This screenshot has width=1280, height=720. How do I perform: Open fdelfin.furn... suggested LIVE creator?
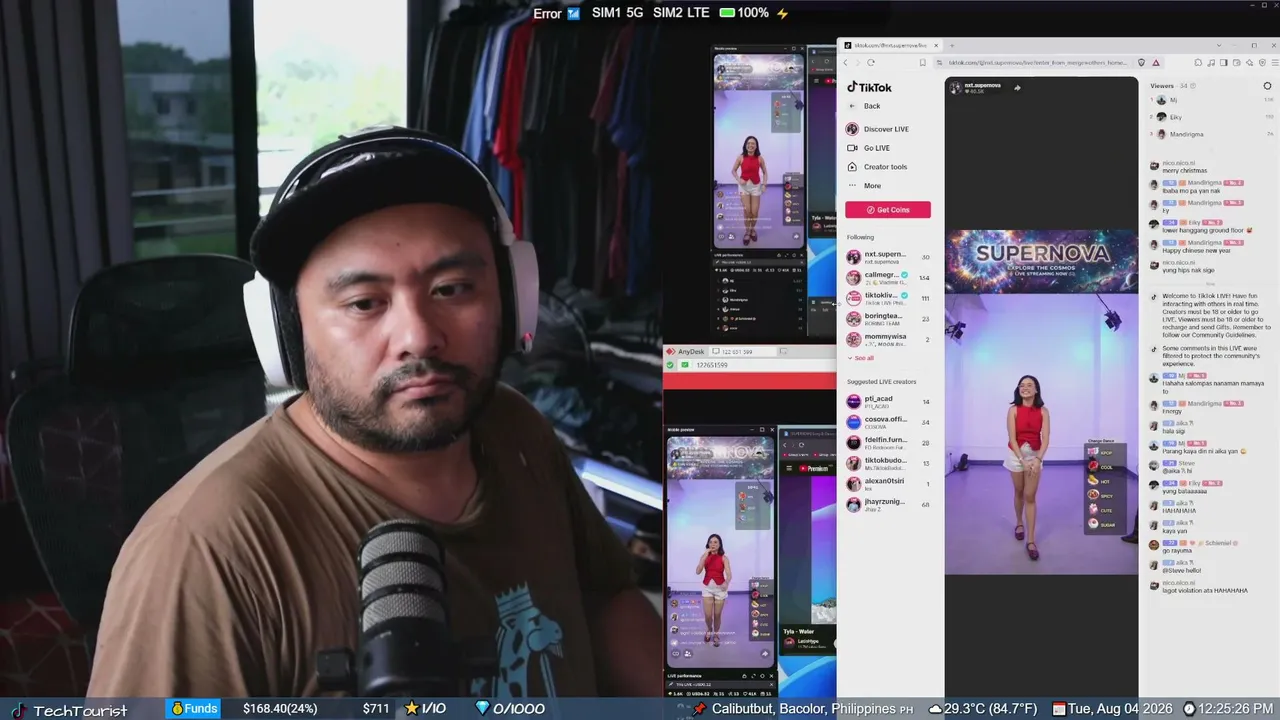tap(888, 442)
